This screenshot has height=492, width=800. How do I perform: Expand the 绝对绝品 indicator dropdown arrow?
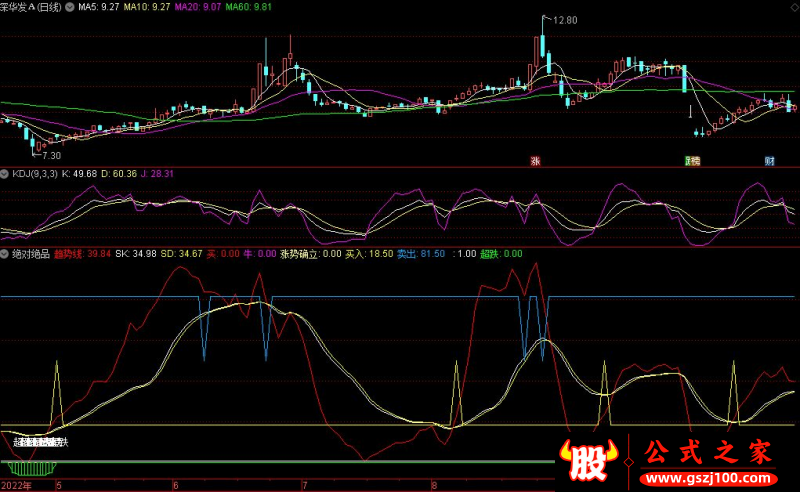(6, 254)
